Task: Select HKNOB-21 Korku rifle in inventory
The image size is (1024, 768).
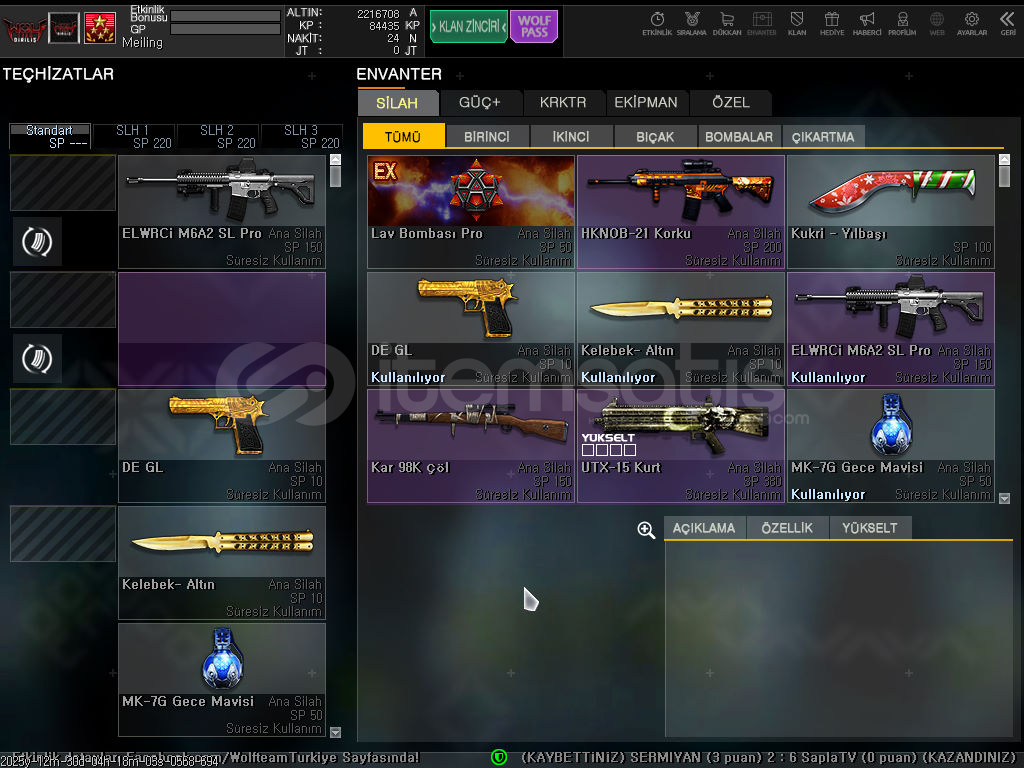Action: pos(681,212)
